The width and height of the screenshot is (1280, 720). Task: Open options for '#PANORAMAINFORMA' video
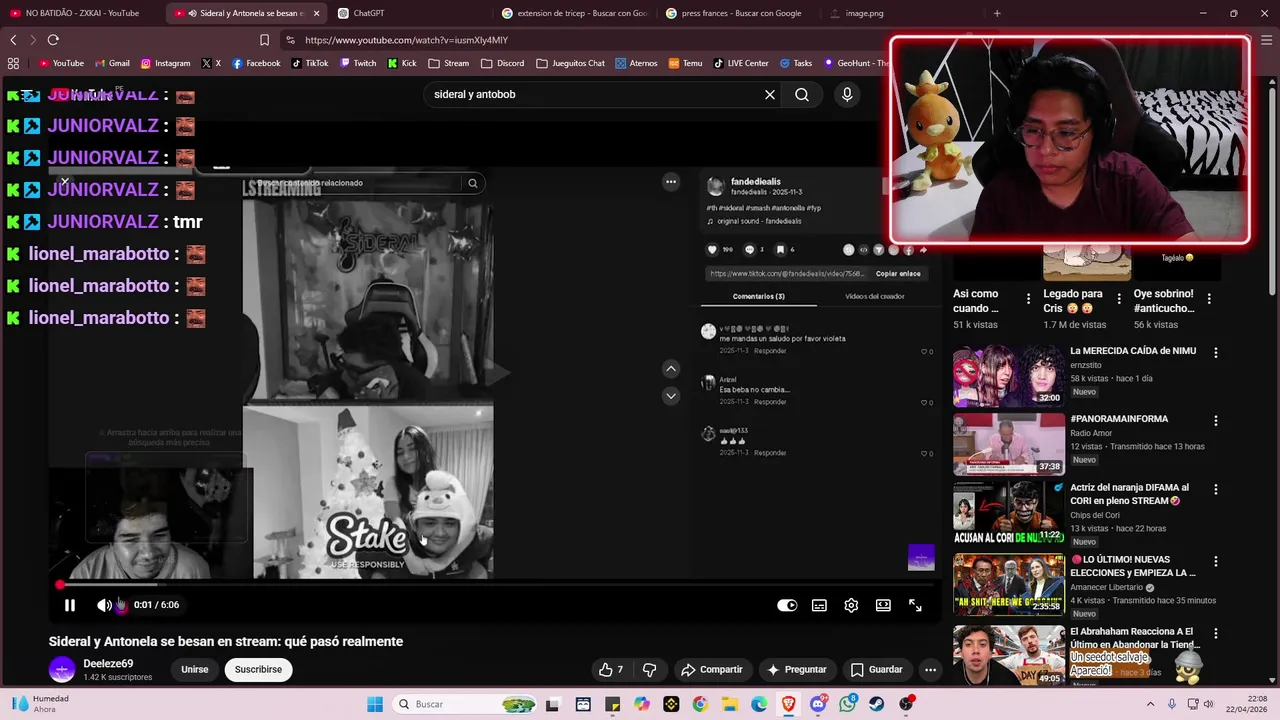pyautogui.click(x=1216, y=421)
